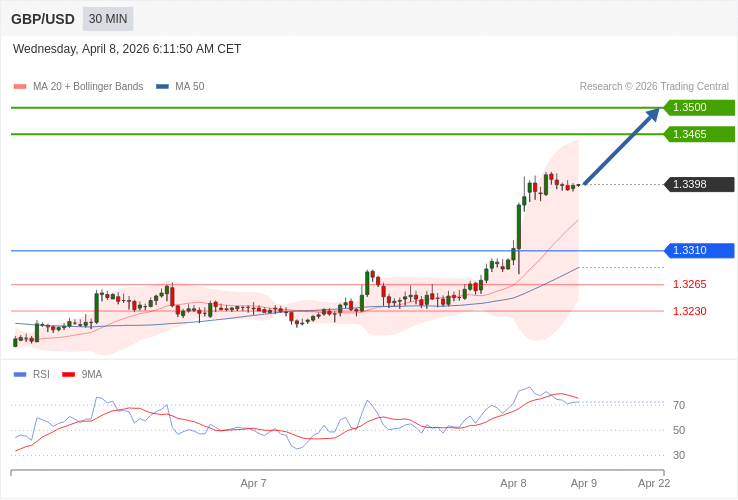Screen dimensions: 738x500
Task: Click the 1.3500 green resistance price tag
Action: (x=699, y=107)
